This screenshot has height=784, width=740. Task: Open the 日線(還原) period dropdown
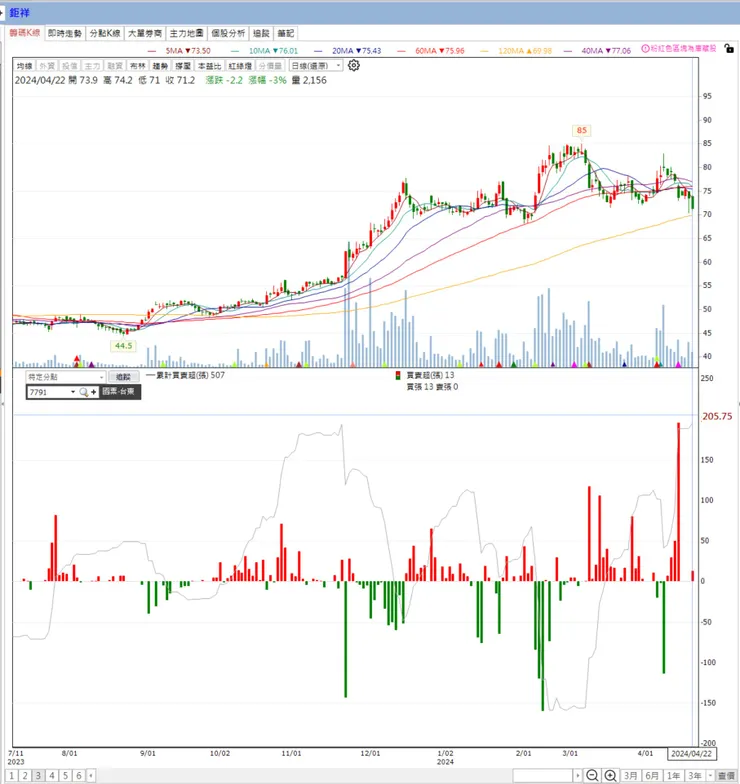click(316, 66)
